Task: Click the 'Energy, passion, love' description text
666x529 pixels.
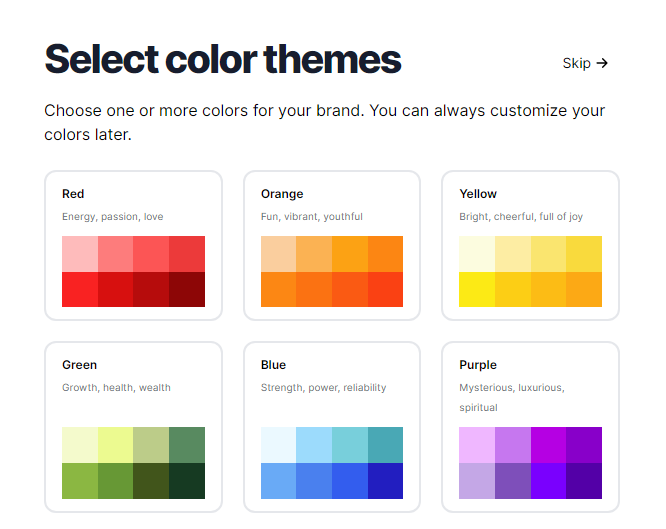Action: [x=112, y=216]
